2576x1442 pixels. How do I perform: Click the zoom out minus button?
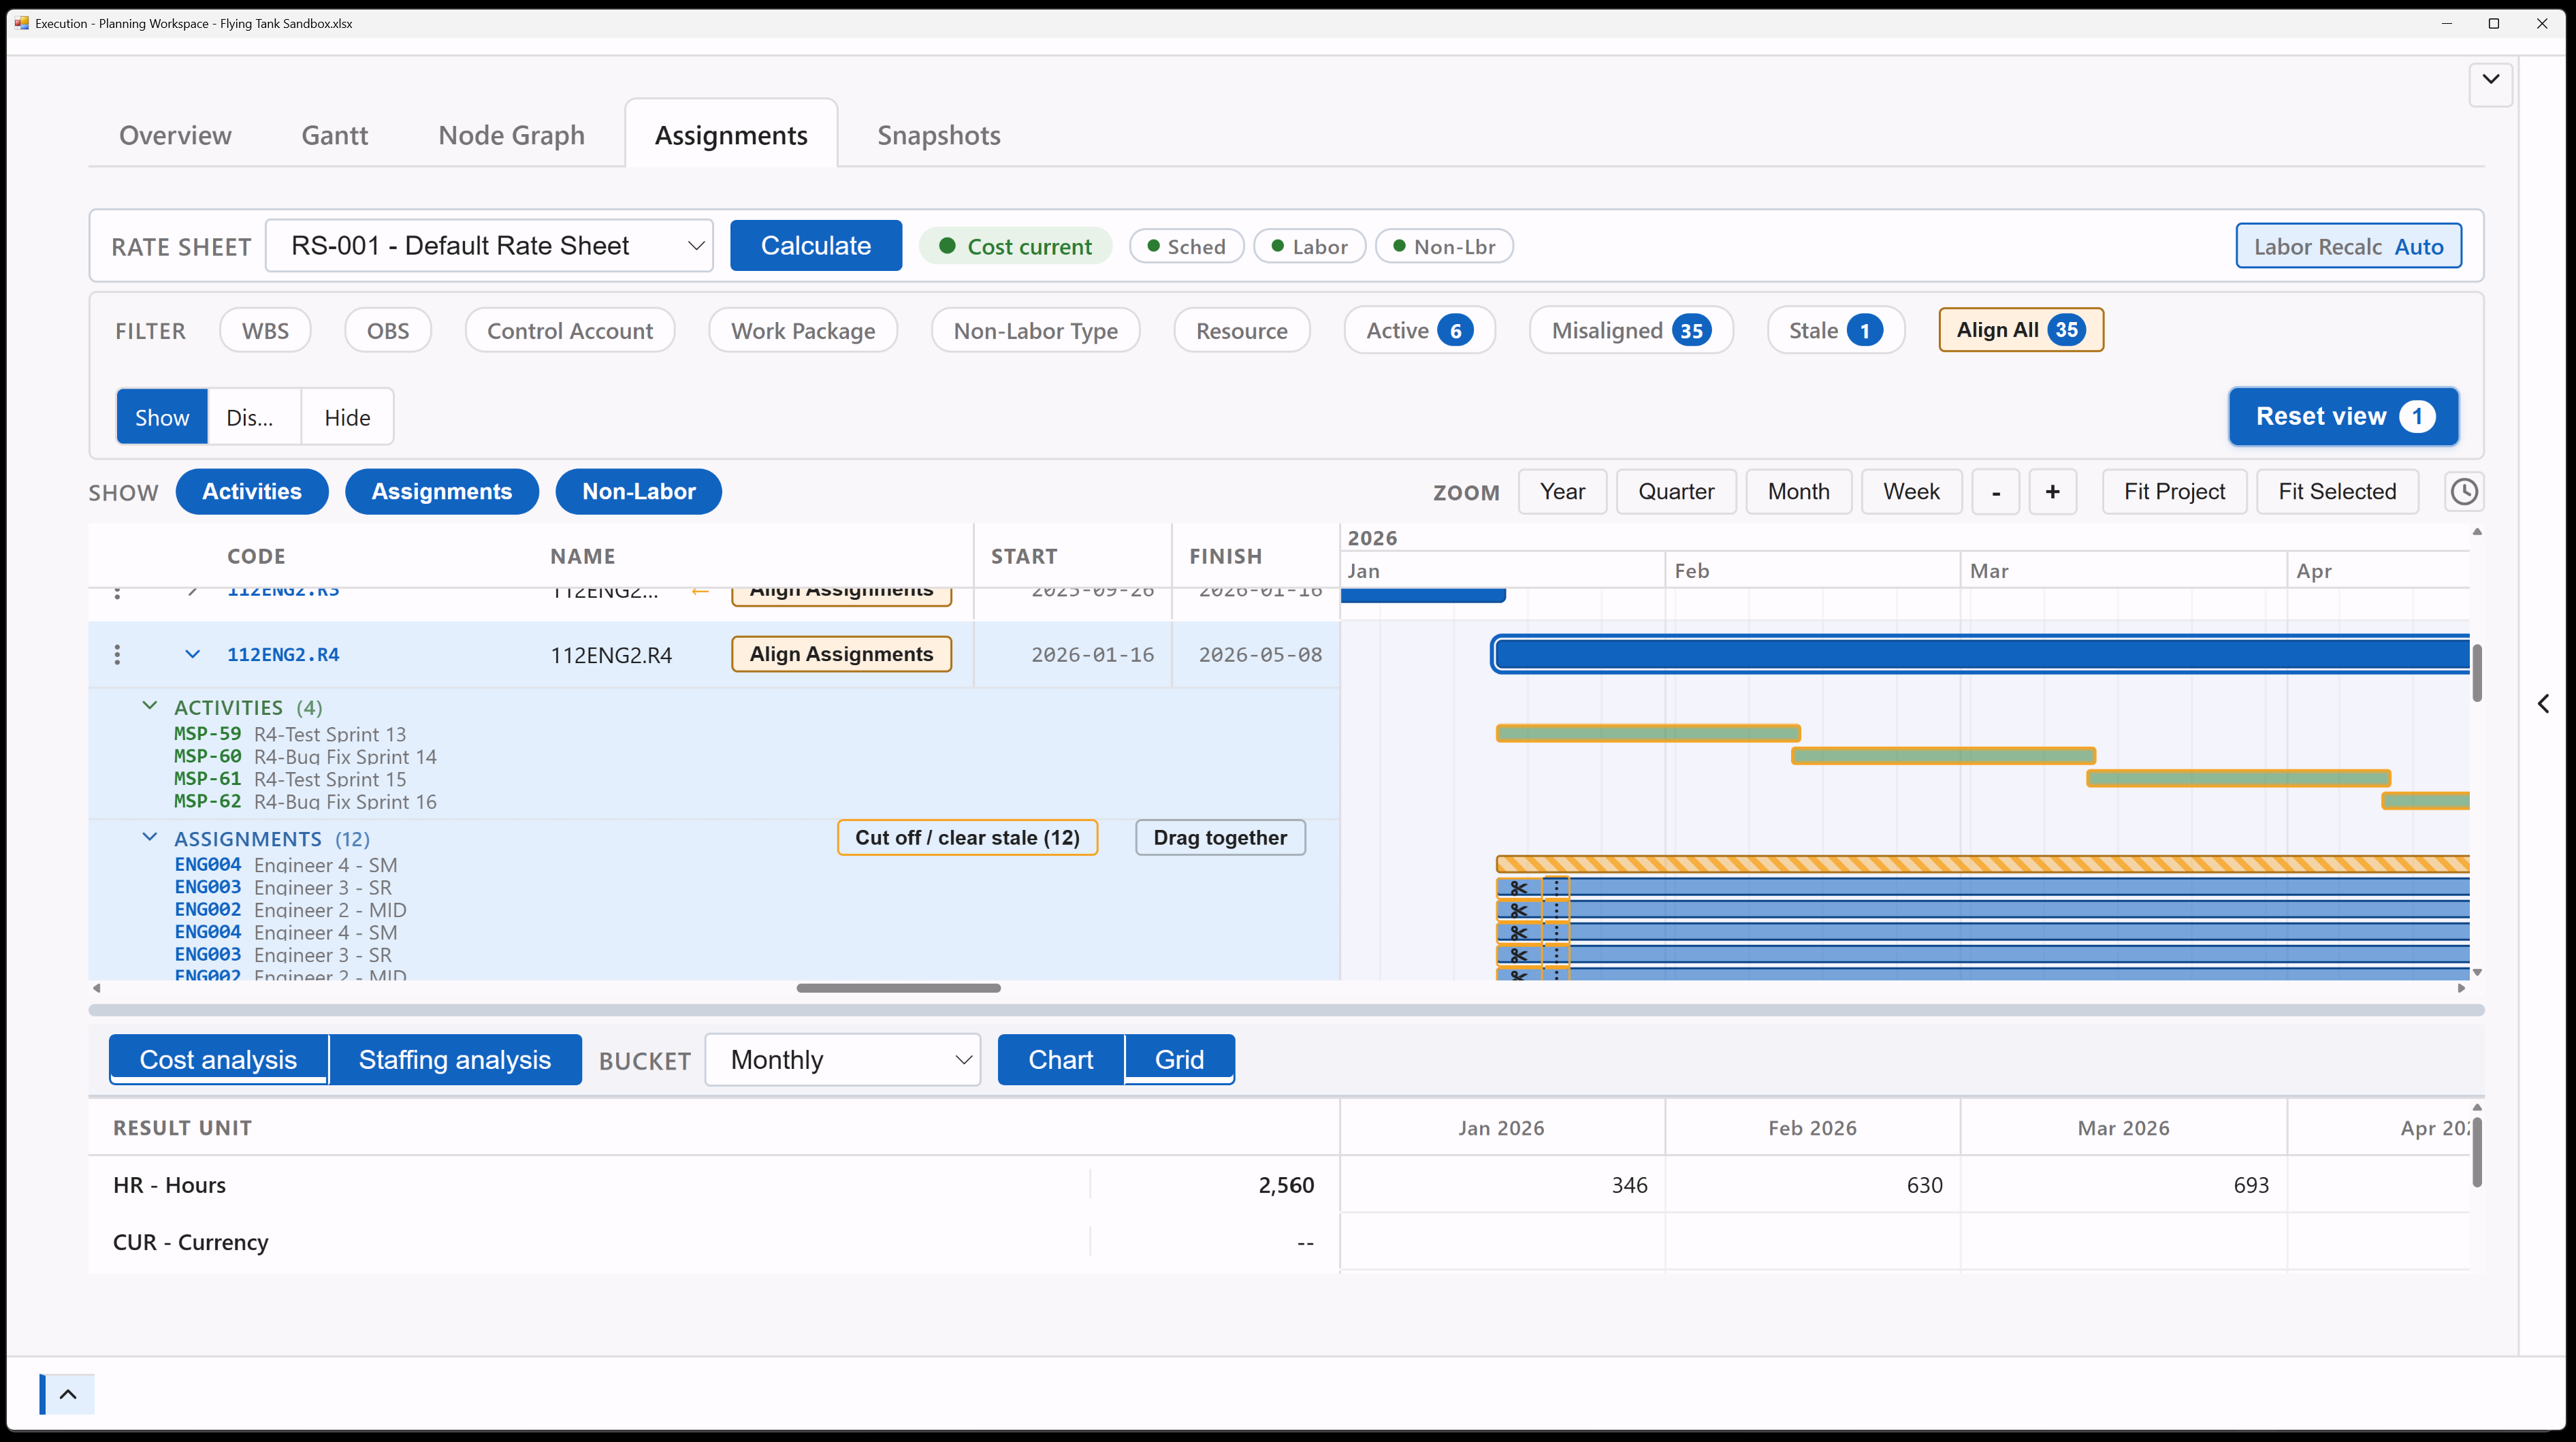tap(1995, 492)
